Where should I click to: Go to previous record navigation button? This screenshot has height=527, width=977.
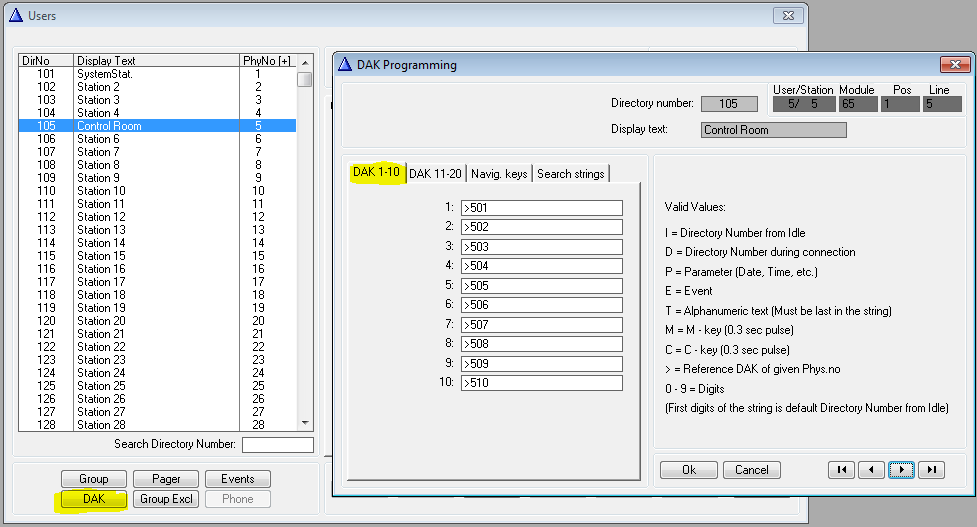tap(871, 470)
